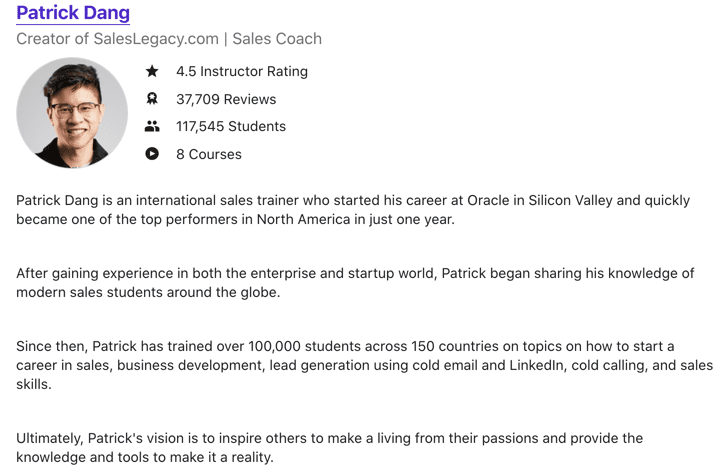The height and width of the screenshot is (472, 722).
Task: Click the '117,545 Students' label
Action: [x=231, y=126]
